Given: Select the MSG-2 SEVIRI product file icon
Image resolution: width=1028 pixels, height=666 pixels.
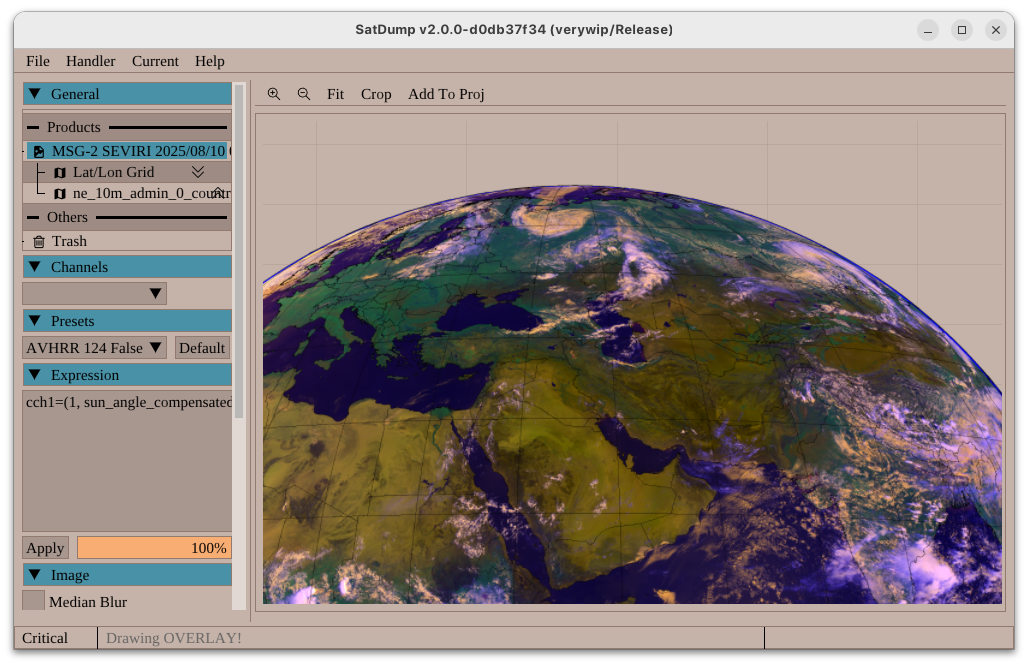Looking at the screenshot, I should (39, 151).
